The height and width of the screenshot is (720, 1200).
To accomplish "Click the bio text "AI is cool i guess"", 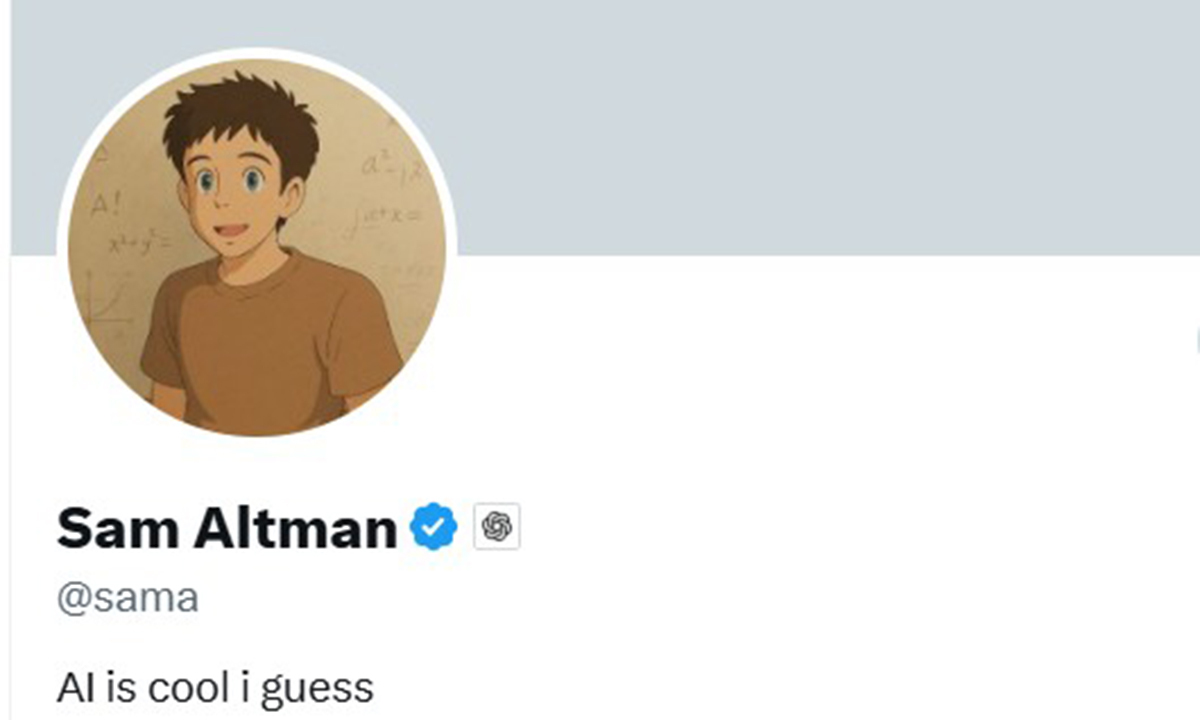I will 215,688.
